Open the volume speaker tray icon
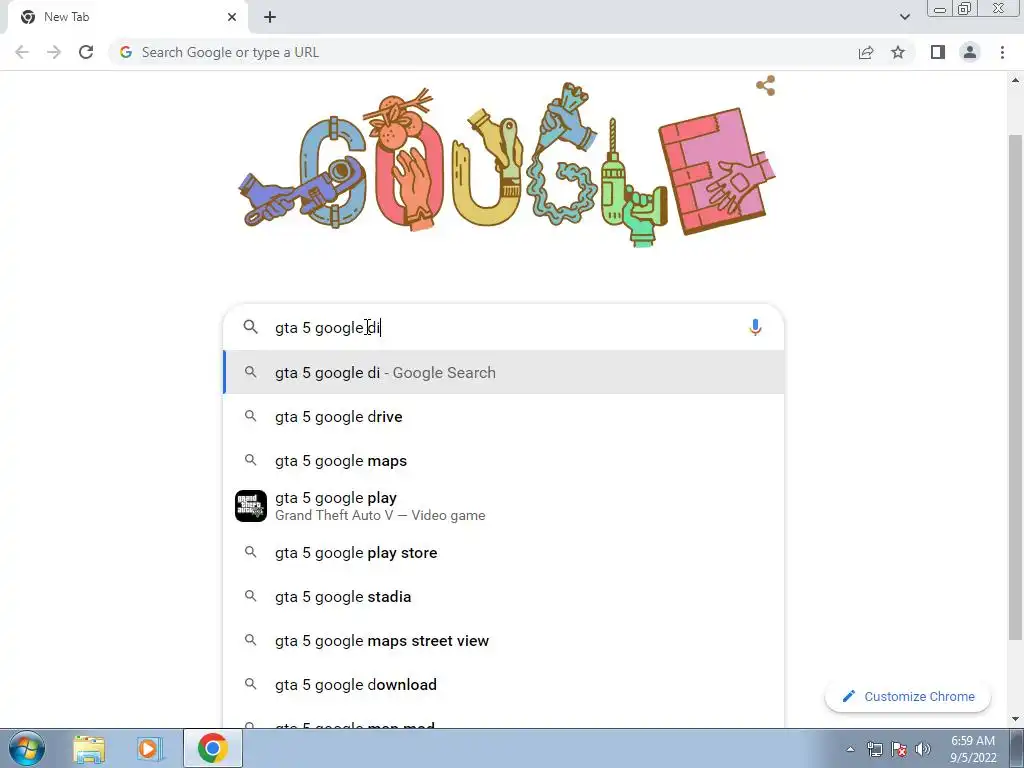Screen dimensions: 1024x768 tap(922, 749)
